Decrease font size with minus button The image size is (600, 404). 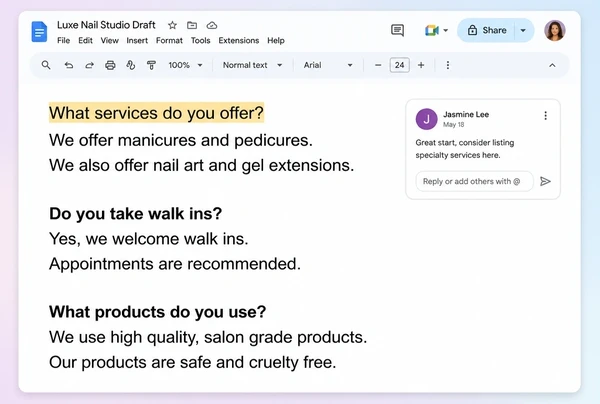pyautogui.click(x=378, y=65)
